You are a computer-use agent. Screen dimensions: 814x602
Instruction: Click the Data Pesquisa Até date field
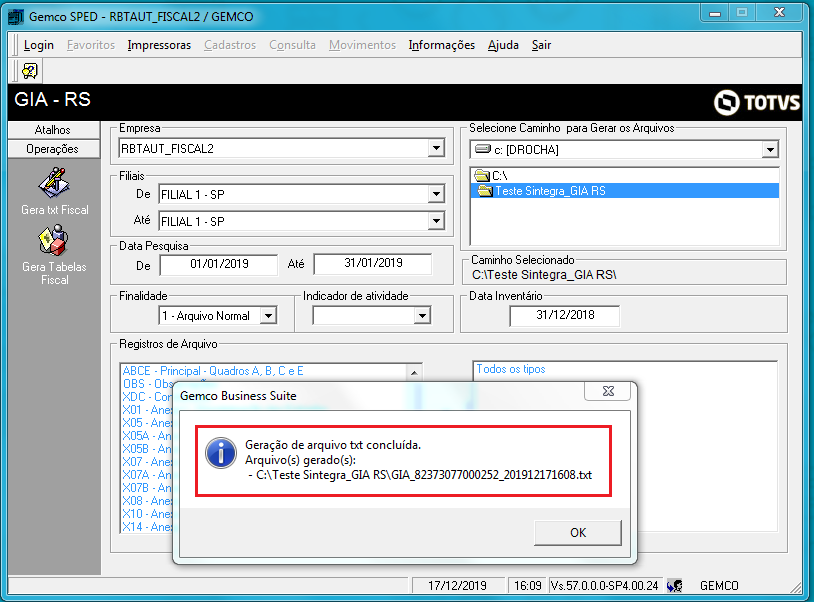point(373,264)
